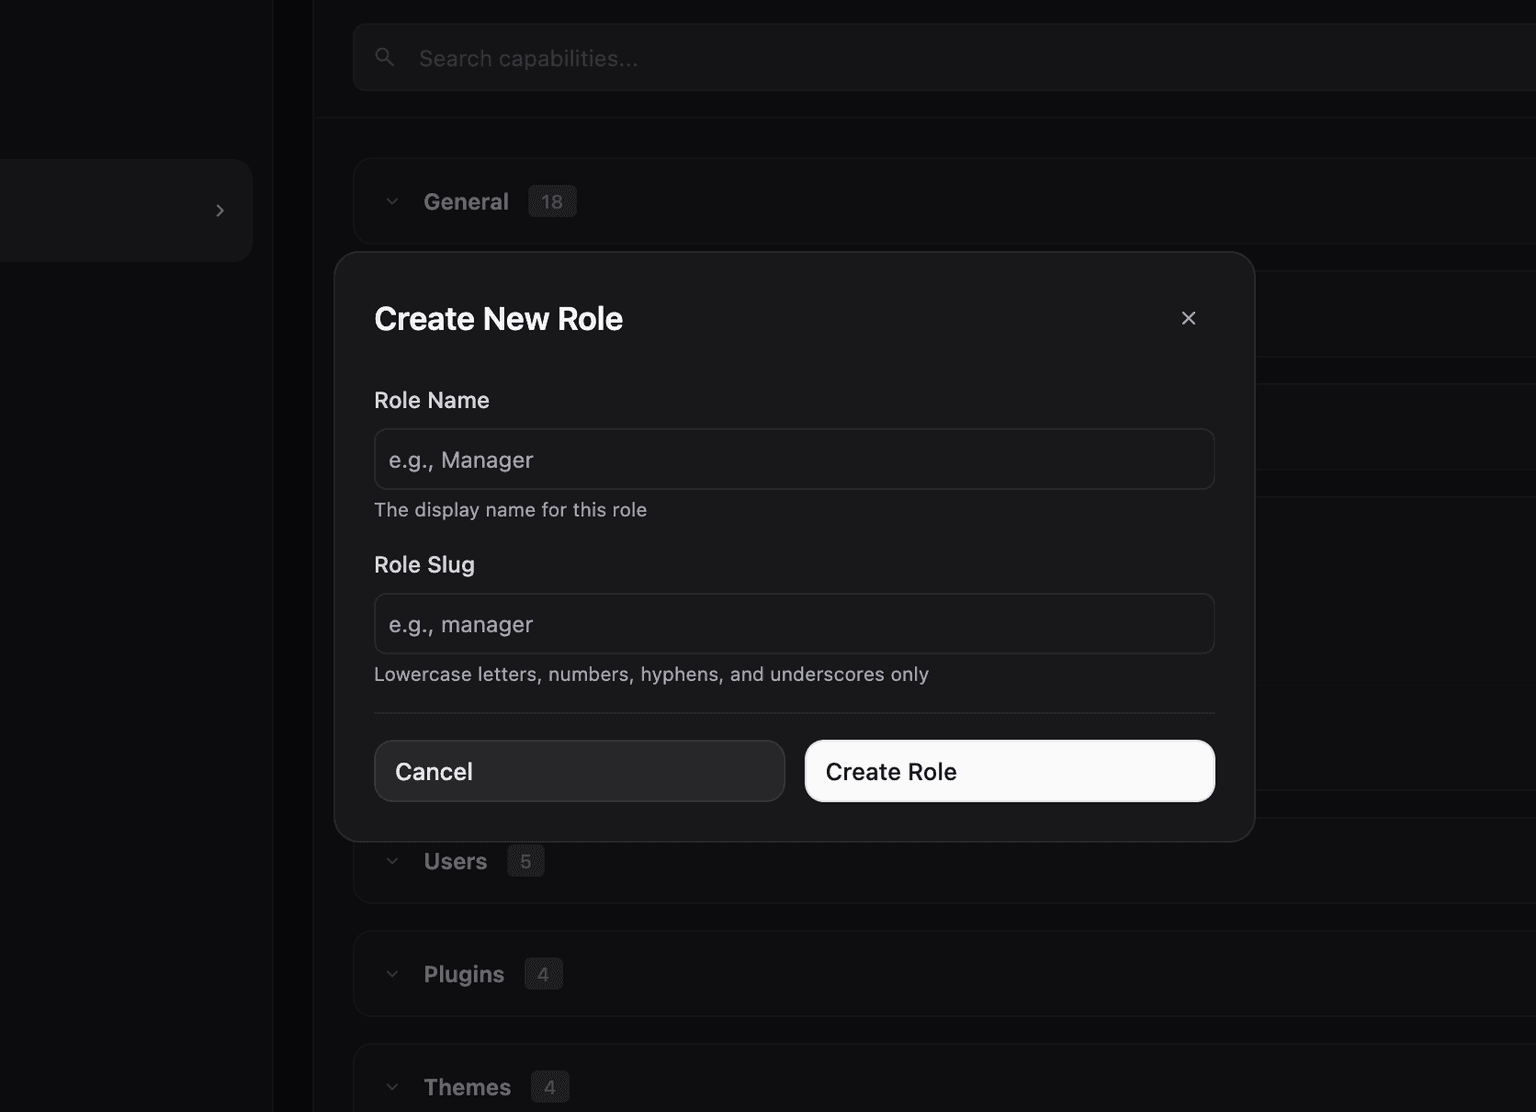Click the Create Role button
Viewport: 1536px width, 1112px height.
pos(1008,771)
